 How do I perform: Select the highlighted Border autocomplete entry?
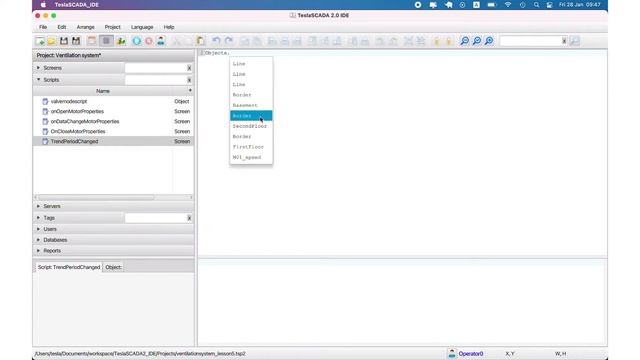[x=251, y=116]
